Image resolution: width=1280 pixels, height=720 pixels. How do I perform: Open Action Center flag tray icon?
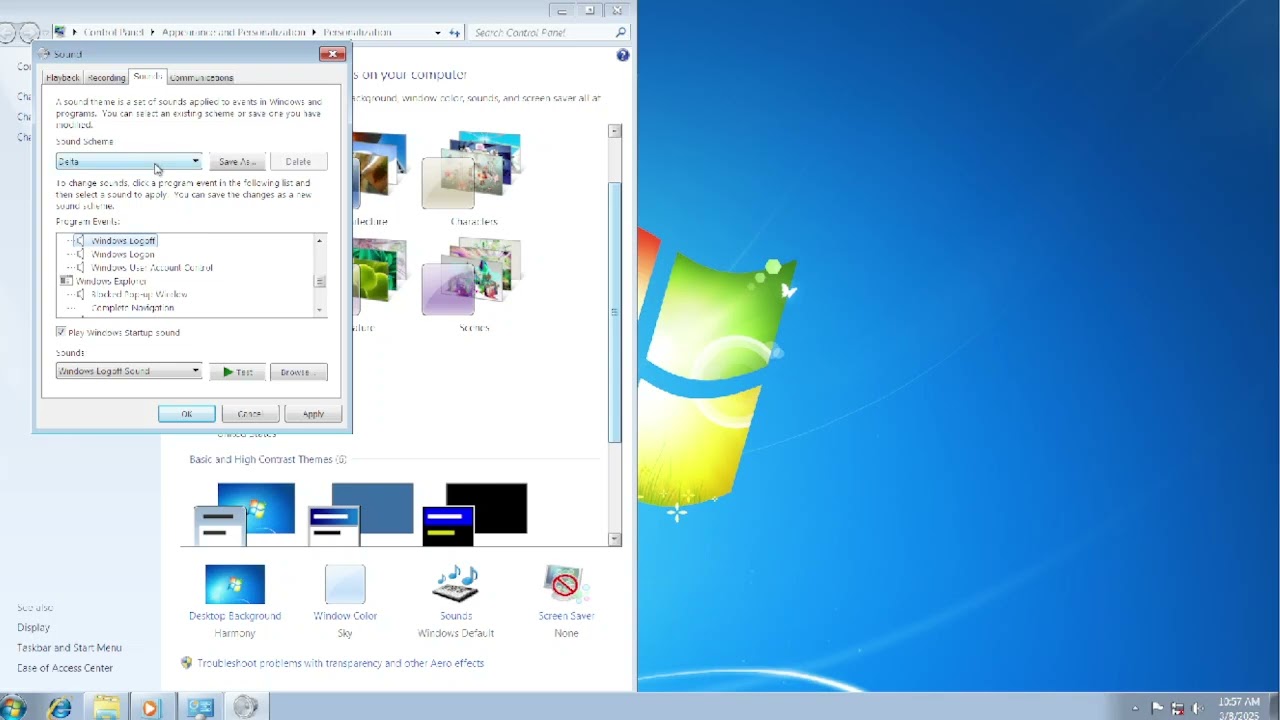pyautogui.click(x=1157, y=708)
